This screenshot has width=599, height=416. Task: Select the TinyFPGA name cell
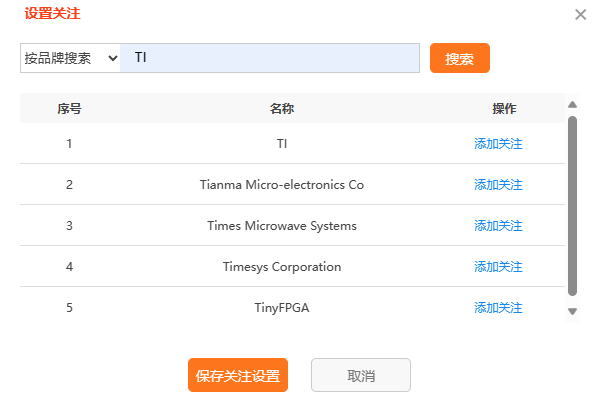coord(282,308)
